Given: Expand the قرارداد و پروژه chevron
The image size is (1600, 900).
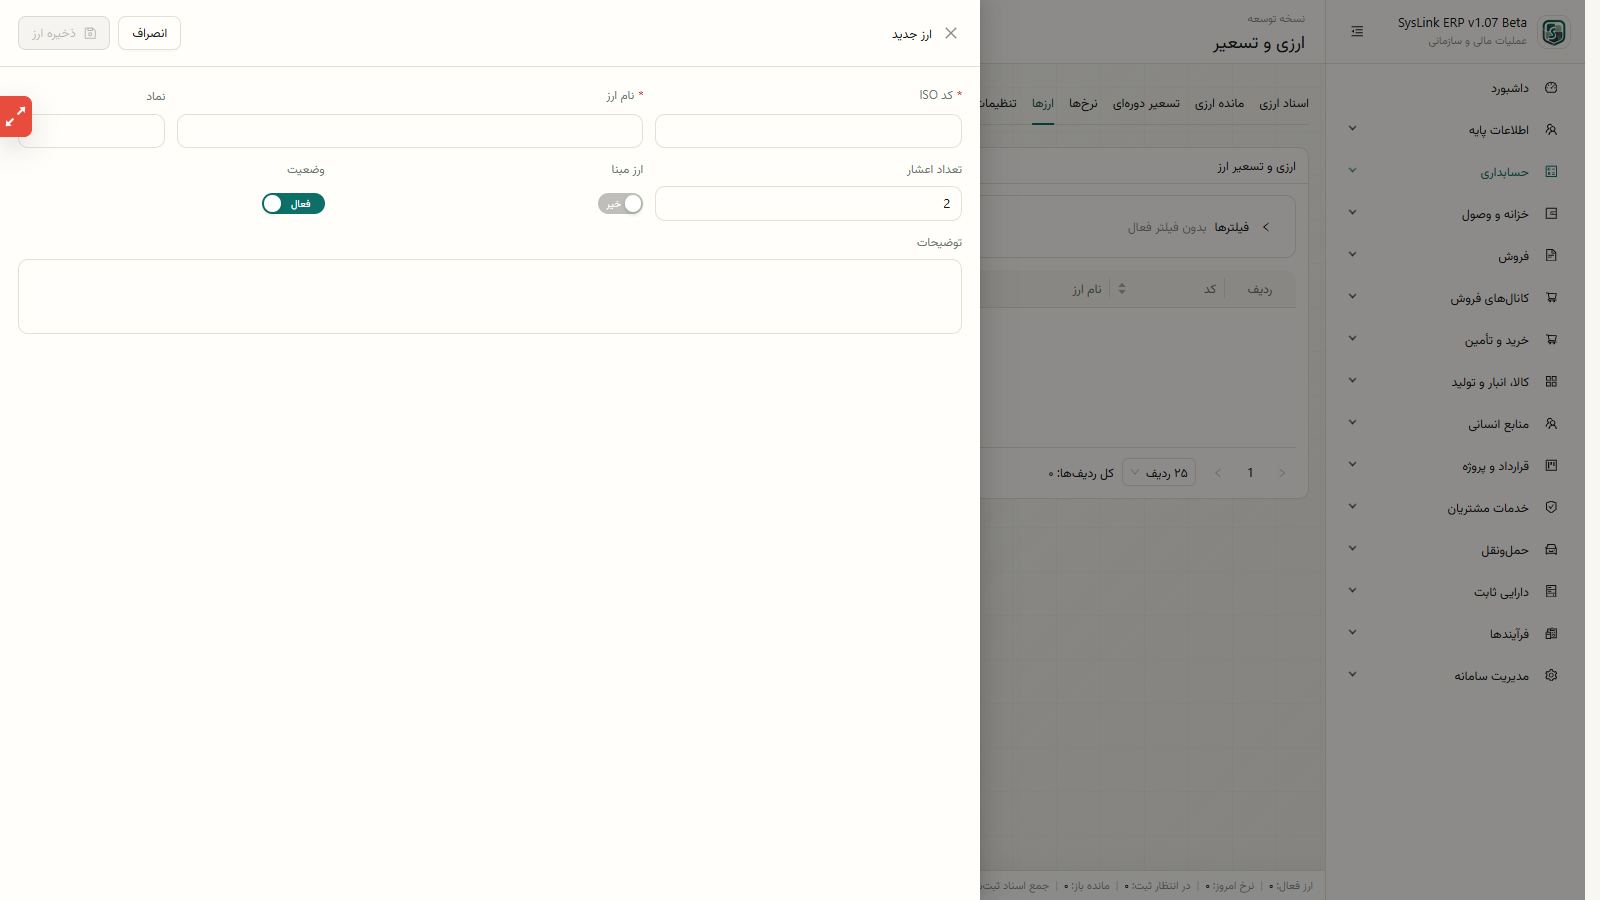Looking at the screenshot, I should 1352,465.
